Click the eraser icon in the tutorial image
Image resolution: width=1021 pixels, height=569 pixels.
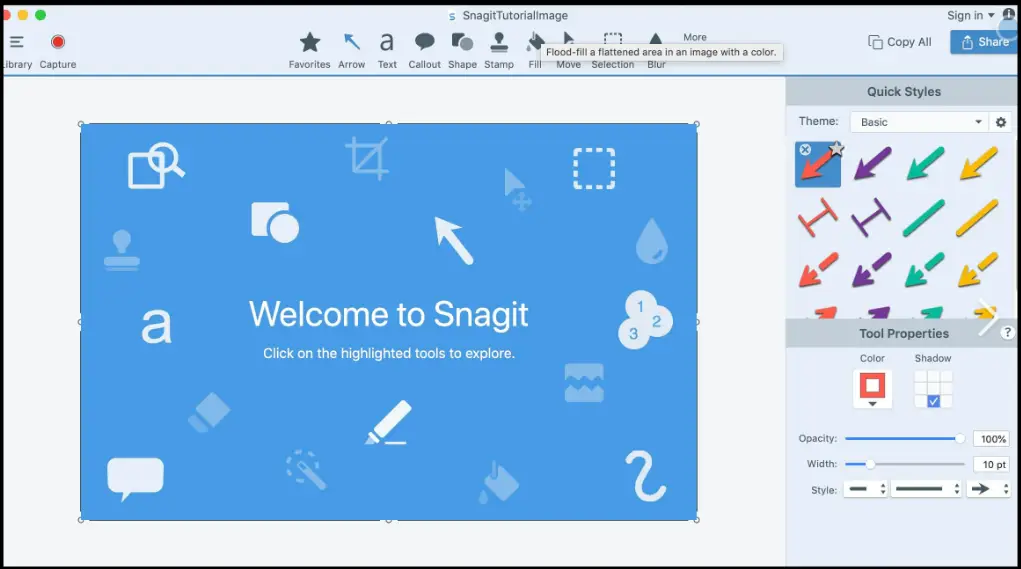click(209, 412)
